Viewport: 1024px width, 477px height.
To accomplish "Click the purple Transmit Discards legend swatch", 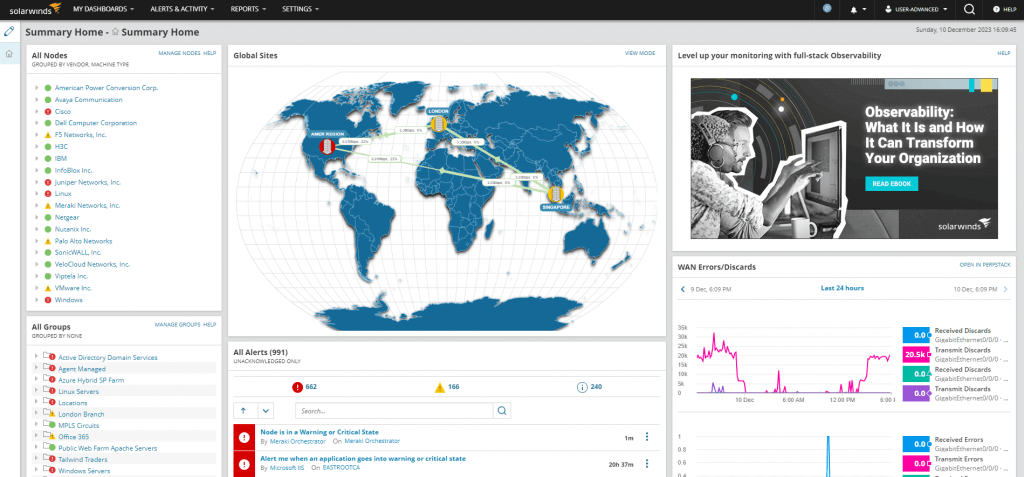I will coord(916,393).
